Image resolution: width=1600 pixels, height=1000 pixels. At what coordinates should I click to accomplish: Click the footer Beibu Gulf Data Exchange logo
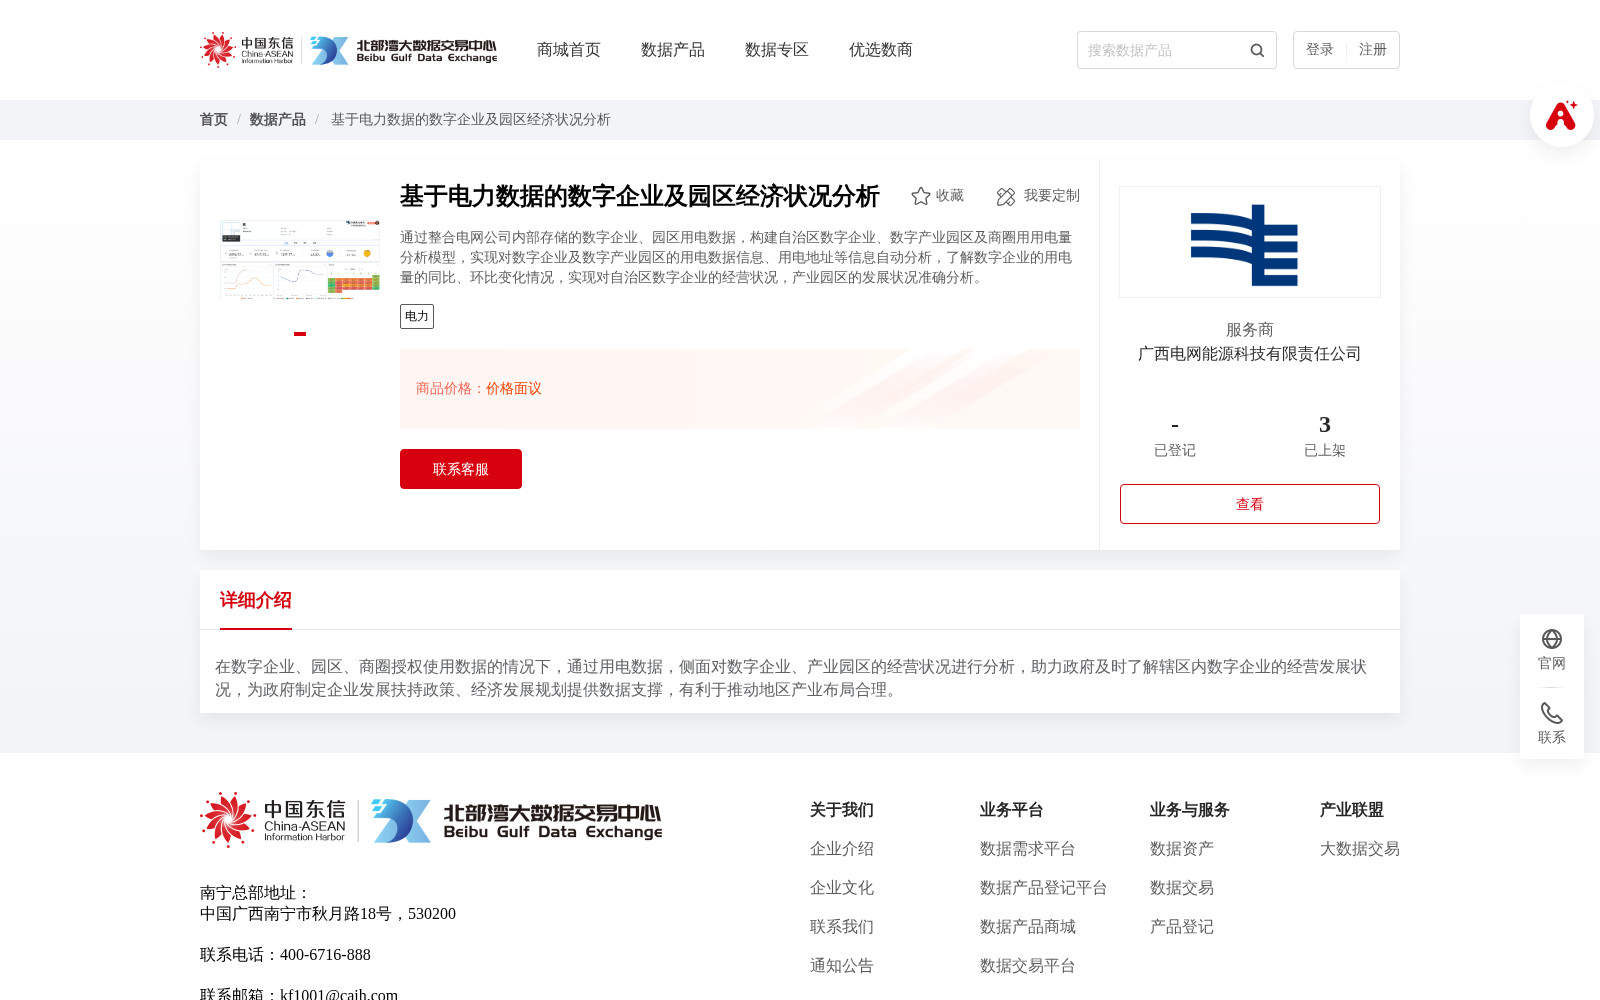click(x=516, y=821)
